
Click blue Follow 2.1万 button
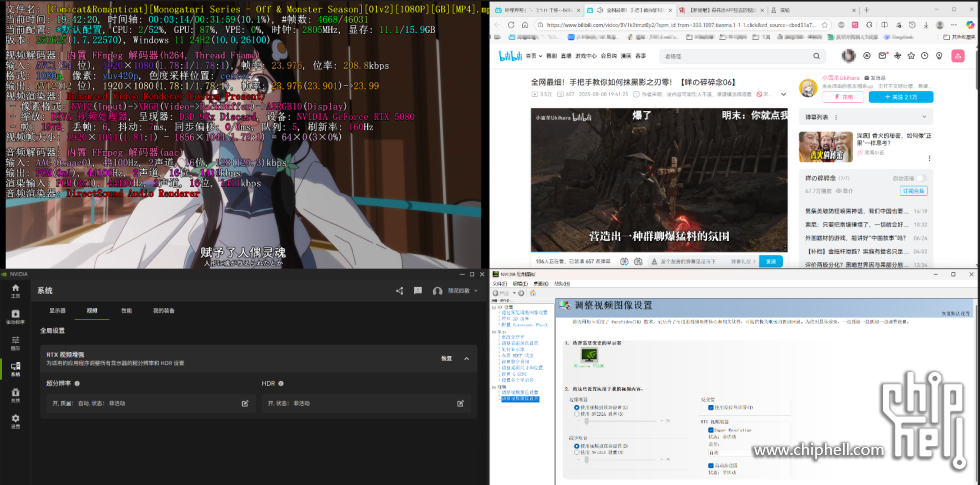(901, 97)
